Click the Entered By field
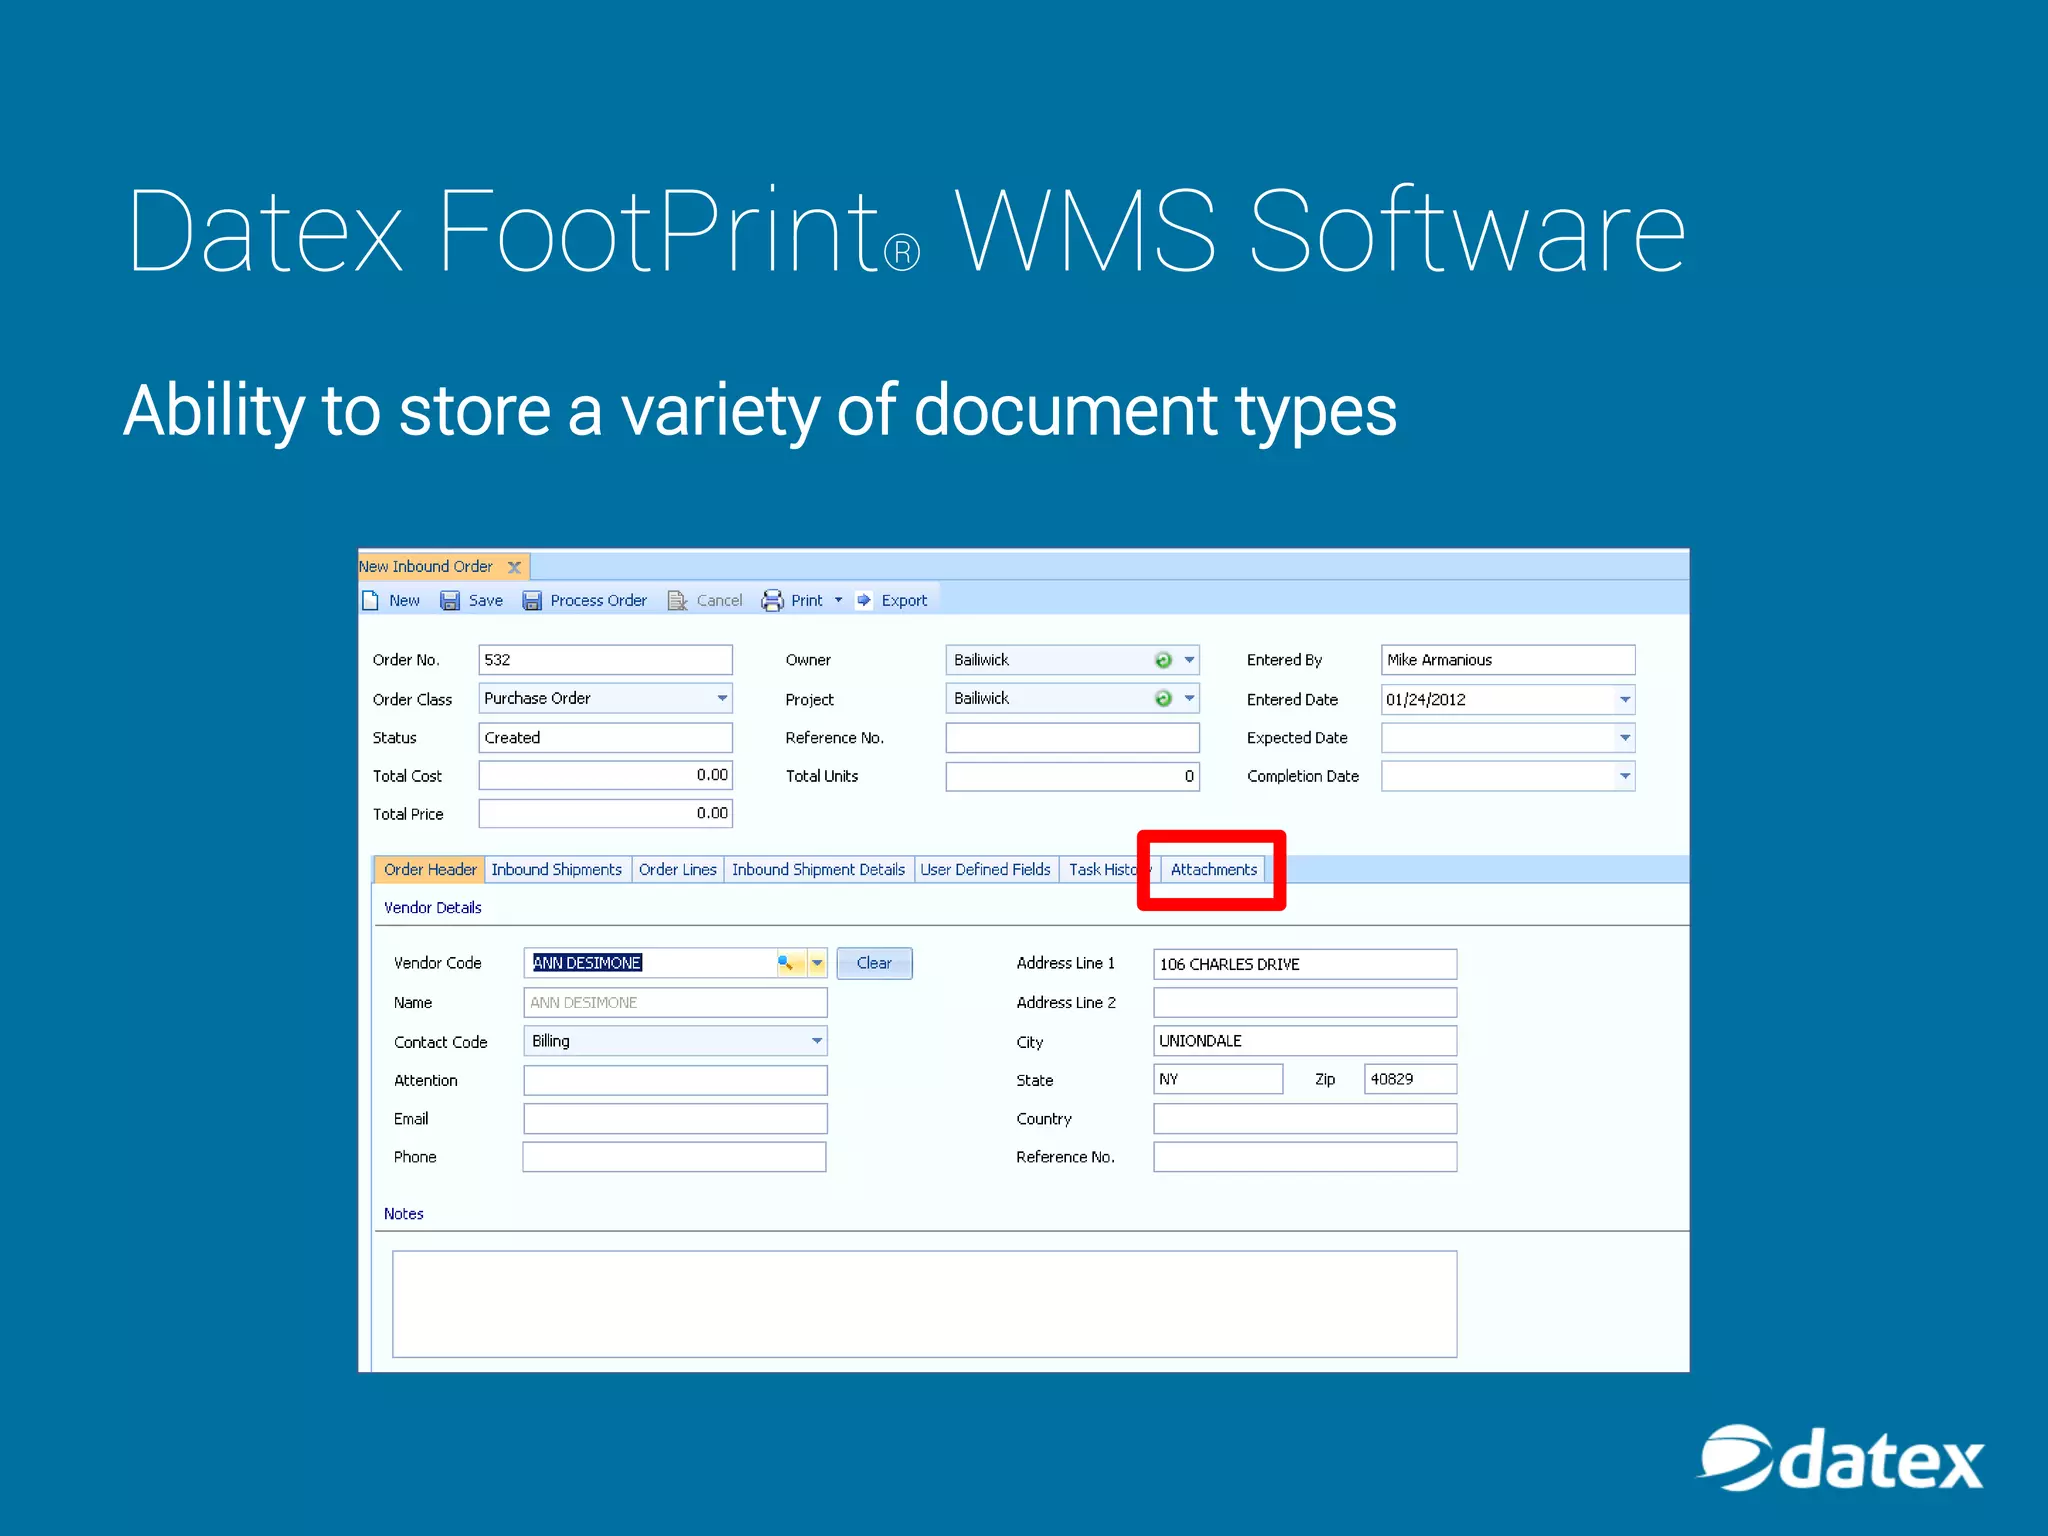The image size is (2048, 1536). 1508,660
